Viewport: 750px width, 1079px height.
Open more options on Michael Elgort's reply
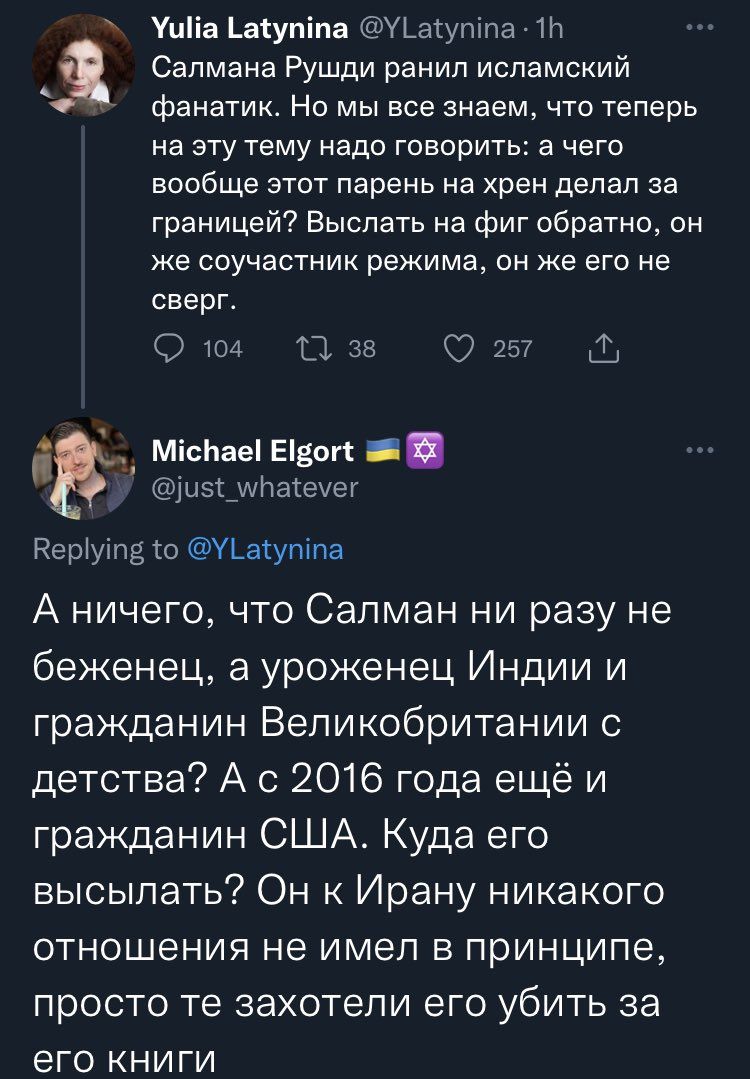click(701, 452)
